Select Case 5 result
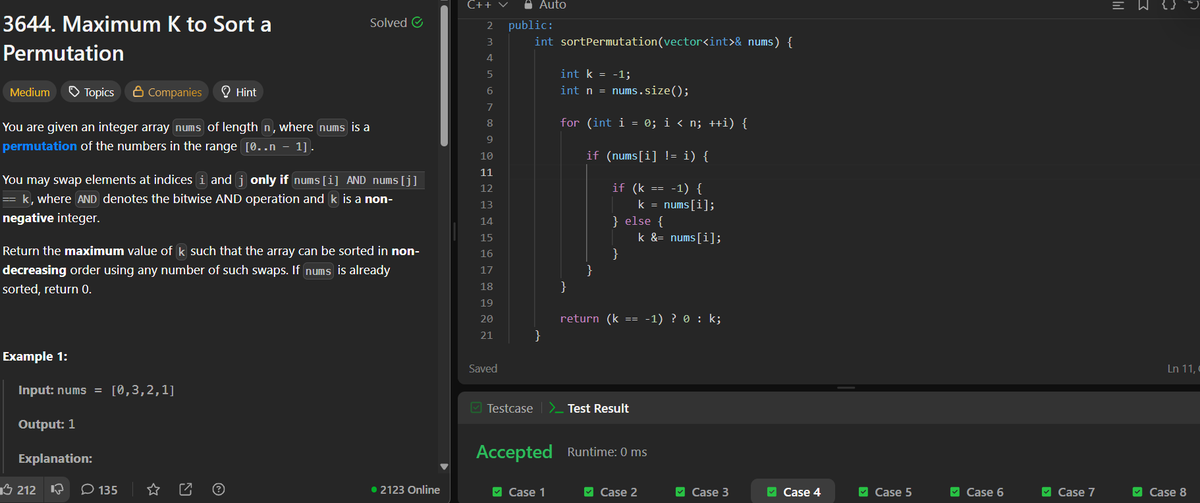Viewport: 1200px width, 503px height. [x=885, y=491]
